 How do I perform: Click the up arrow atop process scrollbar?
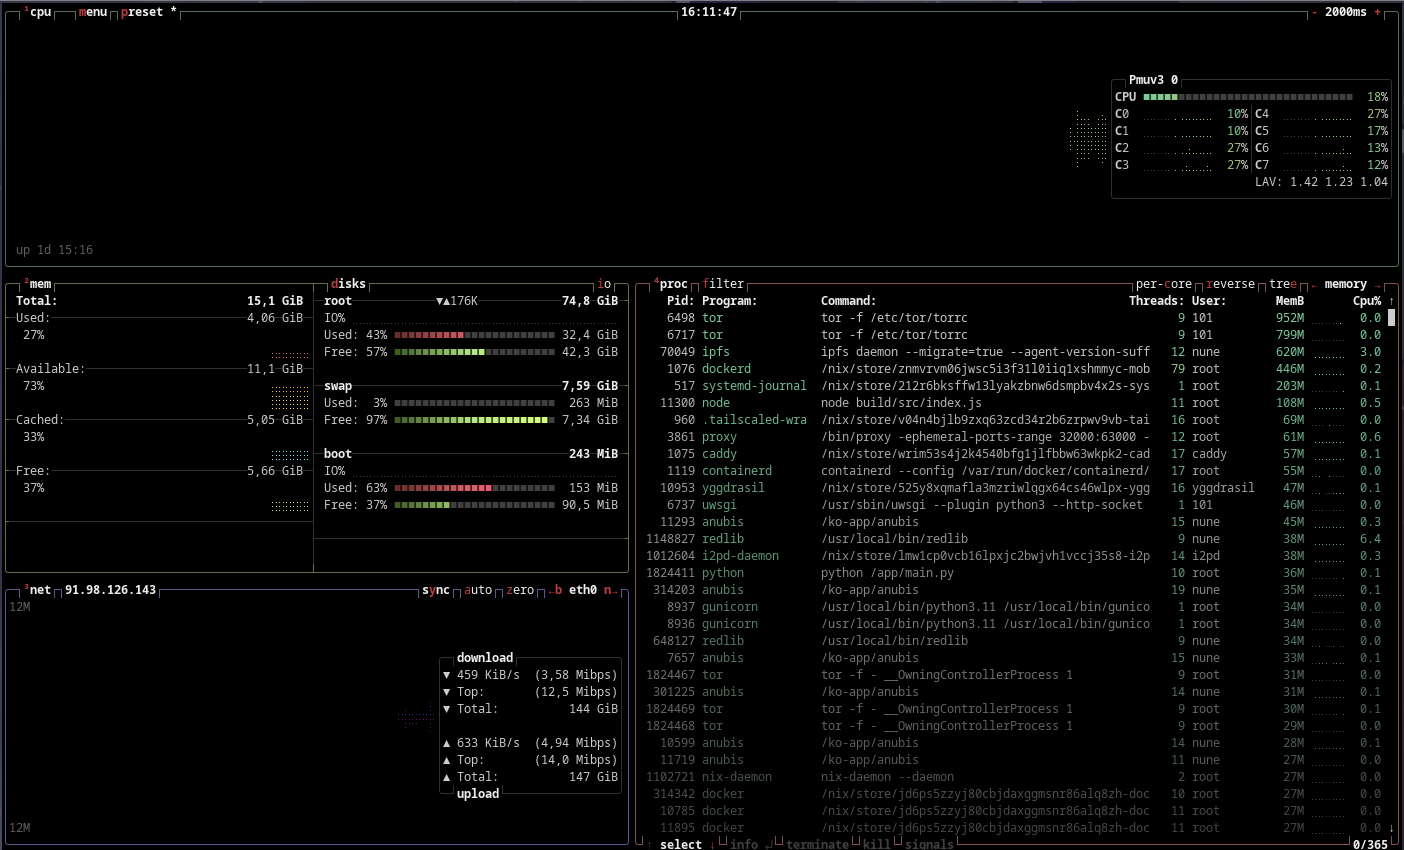point(1391,301)
